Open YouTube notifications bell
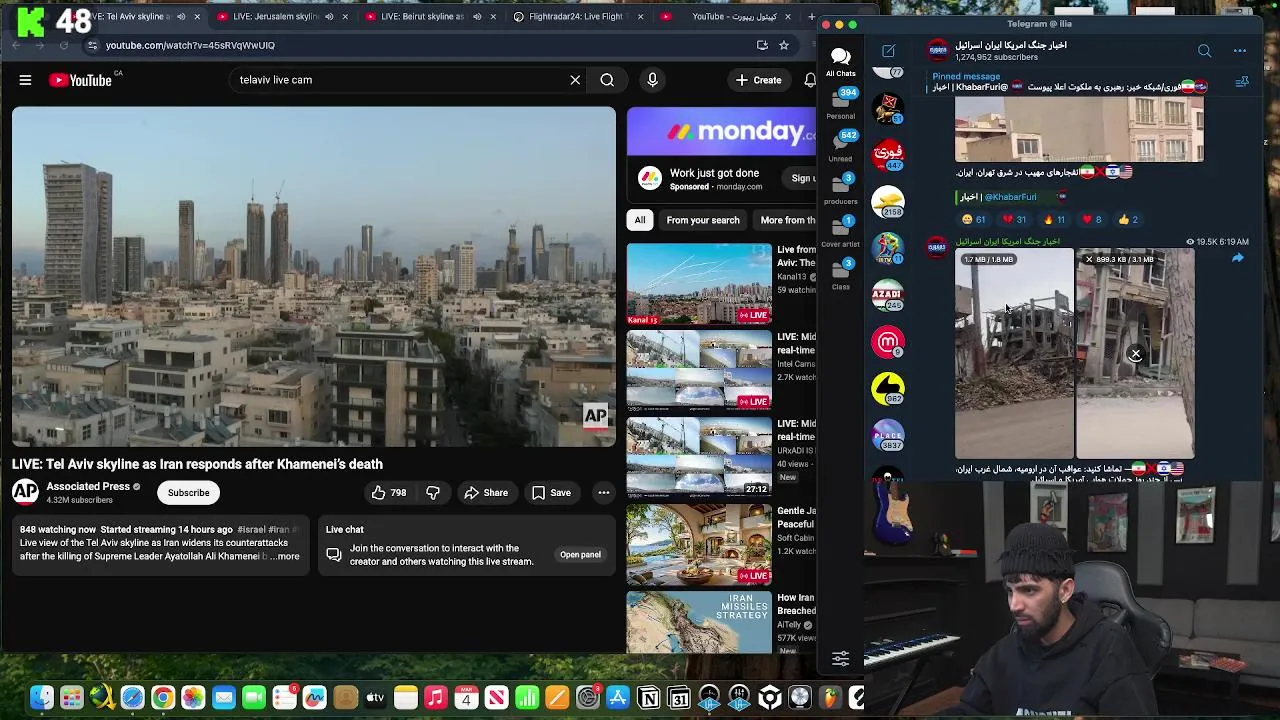 809,80
